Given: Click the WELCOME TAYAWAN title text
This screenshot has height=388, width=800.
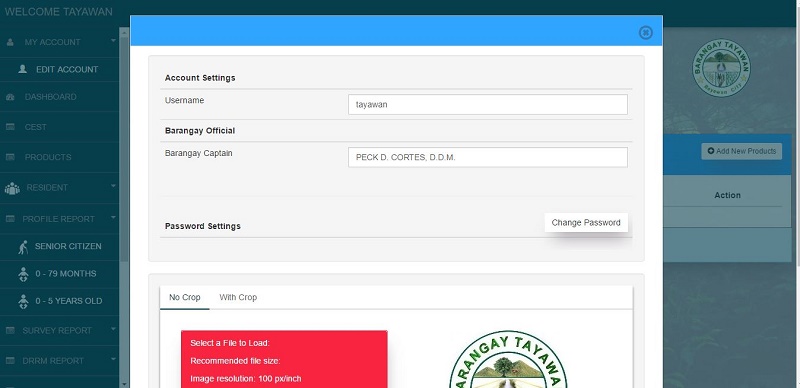Looking at the screenshot, I should pos(59,12).
